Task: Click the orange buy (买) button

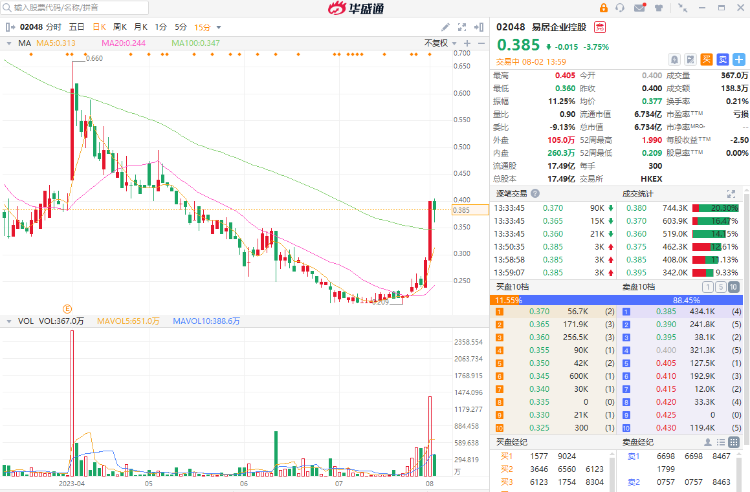Action: 706,60
